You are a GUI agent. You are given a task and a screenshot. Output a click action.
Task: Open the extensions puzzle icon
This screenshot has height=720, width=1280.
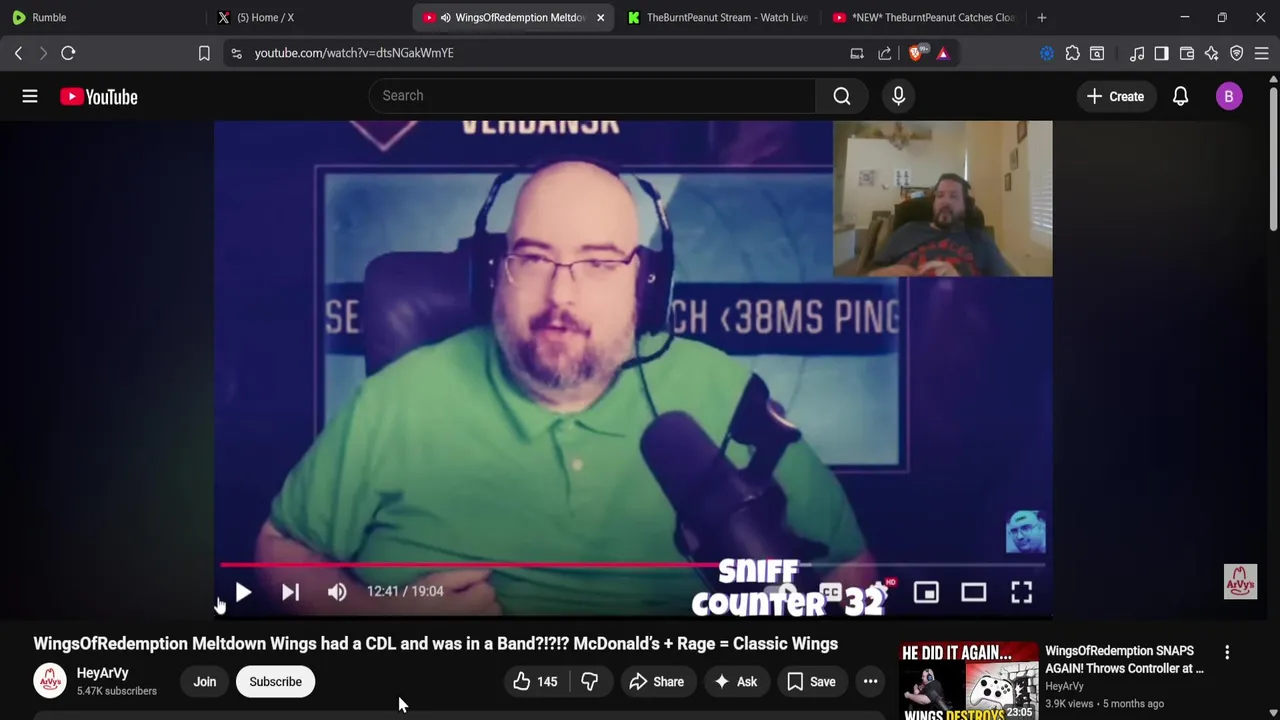click(x=1073, y=53)
